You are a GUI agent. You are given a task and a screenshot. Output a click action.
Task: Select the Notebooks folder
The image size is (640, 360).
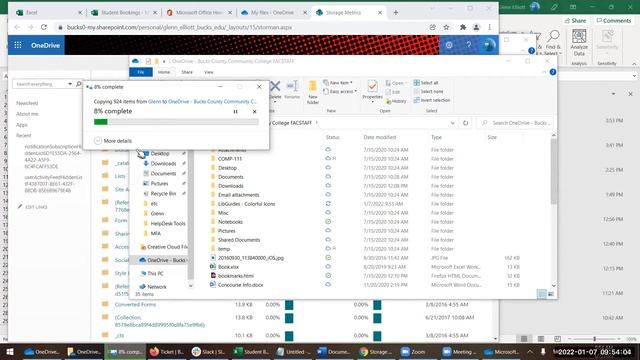pyautogui.click(x=230, y=222)
